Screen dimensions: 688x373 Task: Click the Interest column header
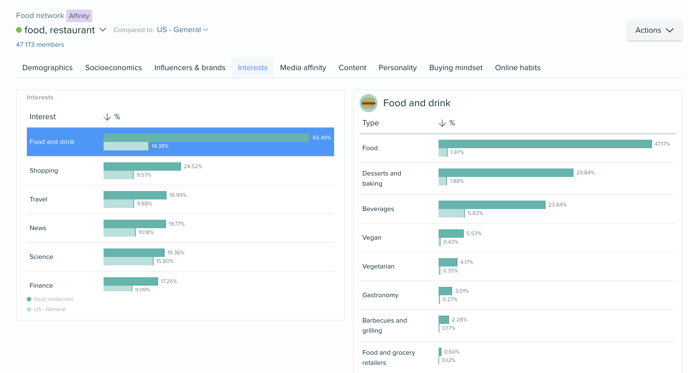43,117
